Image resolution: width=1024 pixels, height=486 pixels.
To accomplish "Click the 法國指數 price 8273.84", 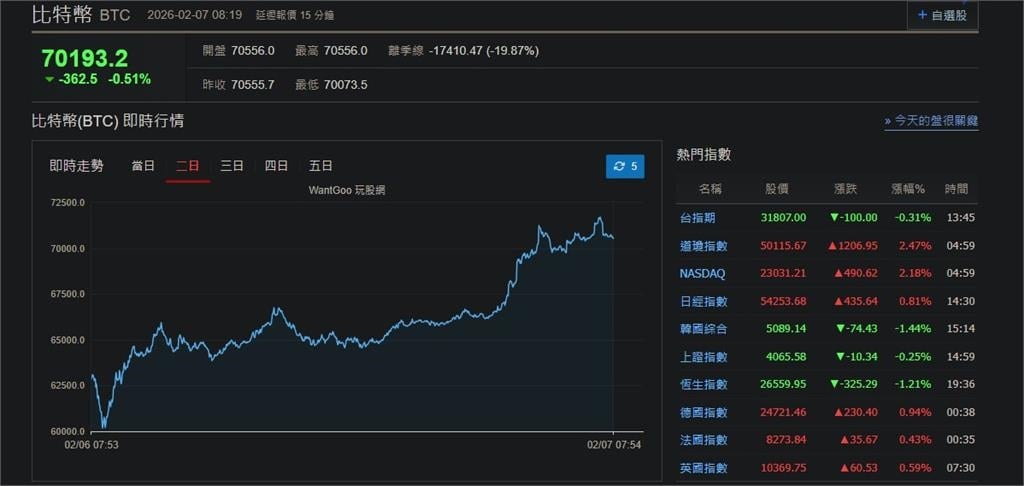I will pyautogui.click(x=787, y=440).
